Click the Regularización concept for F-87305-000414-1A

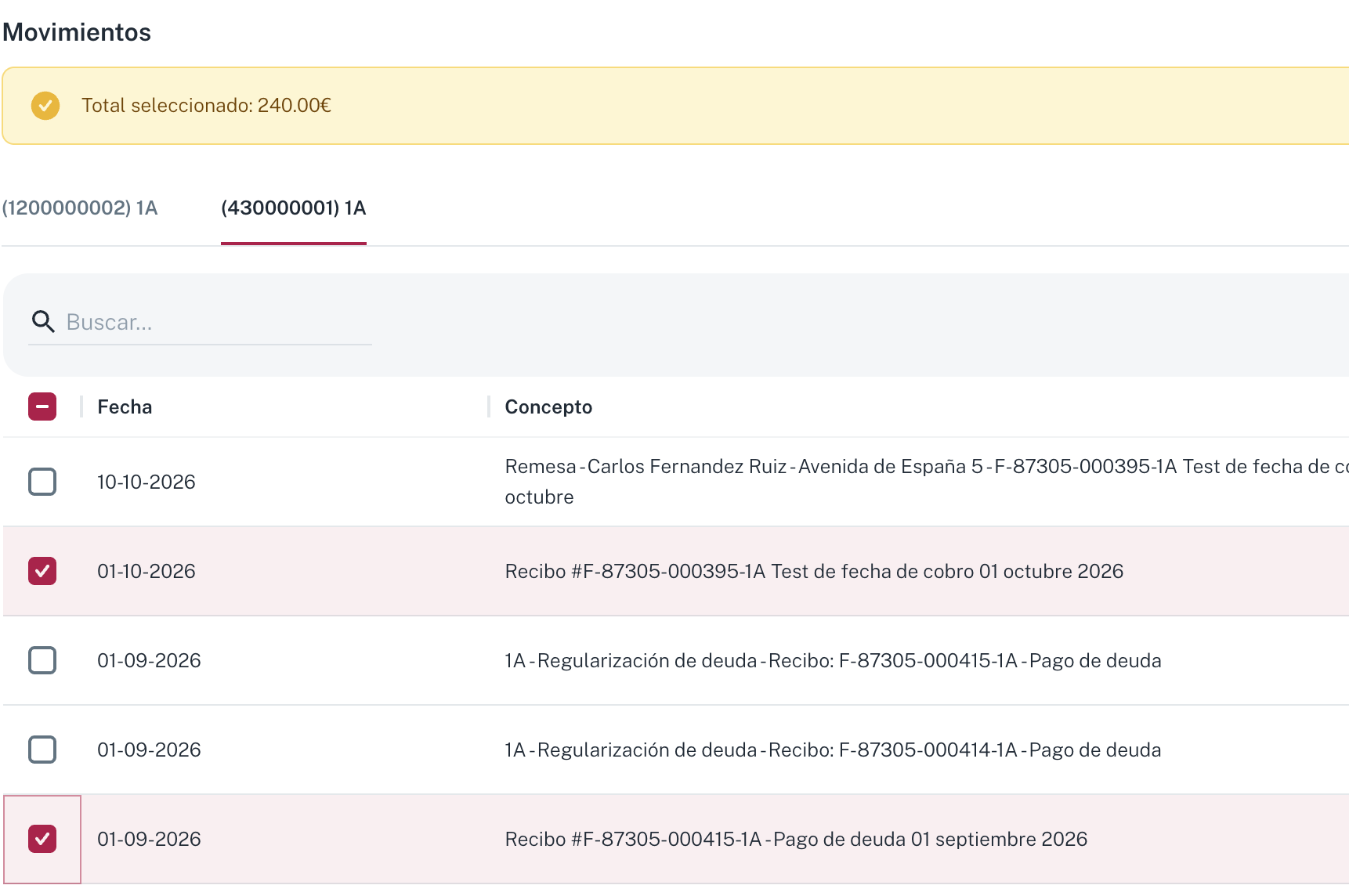click(x=833, y=749)
